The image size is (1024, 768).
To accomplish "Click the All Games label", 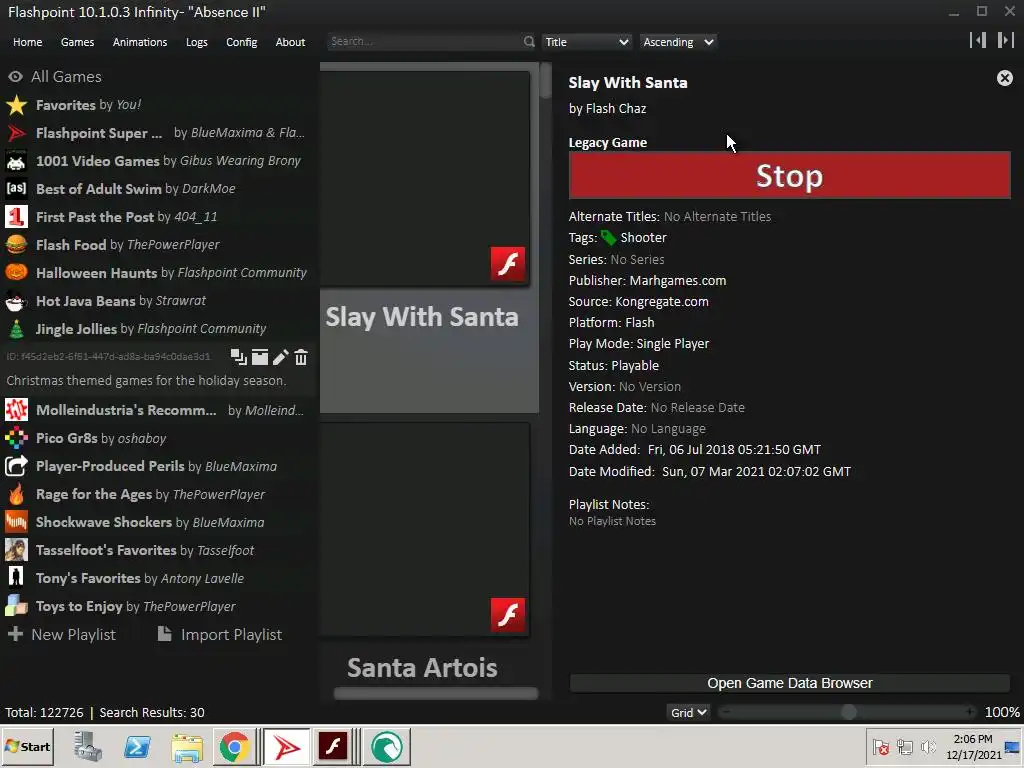I will (x=67, y=76).
